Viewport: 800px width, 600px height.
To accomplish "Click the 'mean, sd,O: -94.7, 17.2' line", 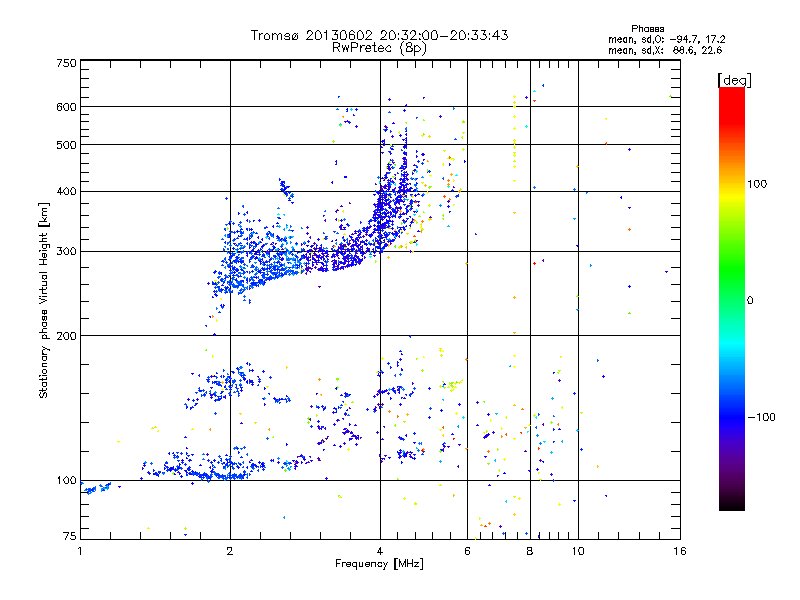I will pyautogui.click(x=666, y=39).
